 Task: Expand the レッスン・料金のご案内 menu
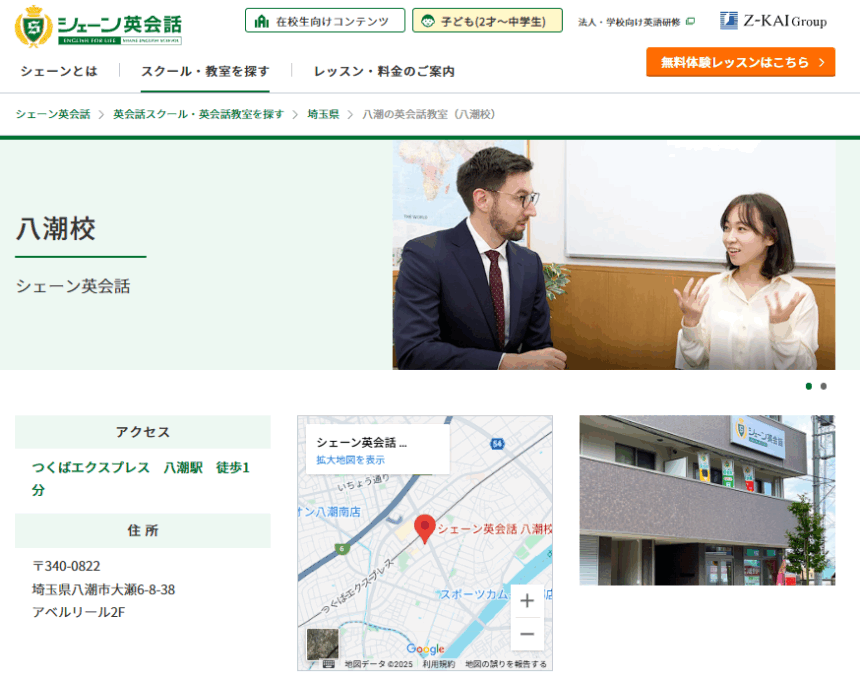point(384,71)
